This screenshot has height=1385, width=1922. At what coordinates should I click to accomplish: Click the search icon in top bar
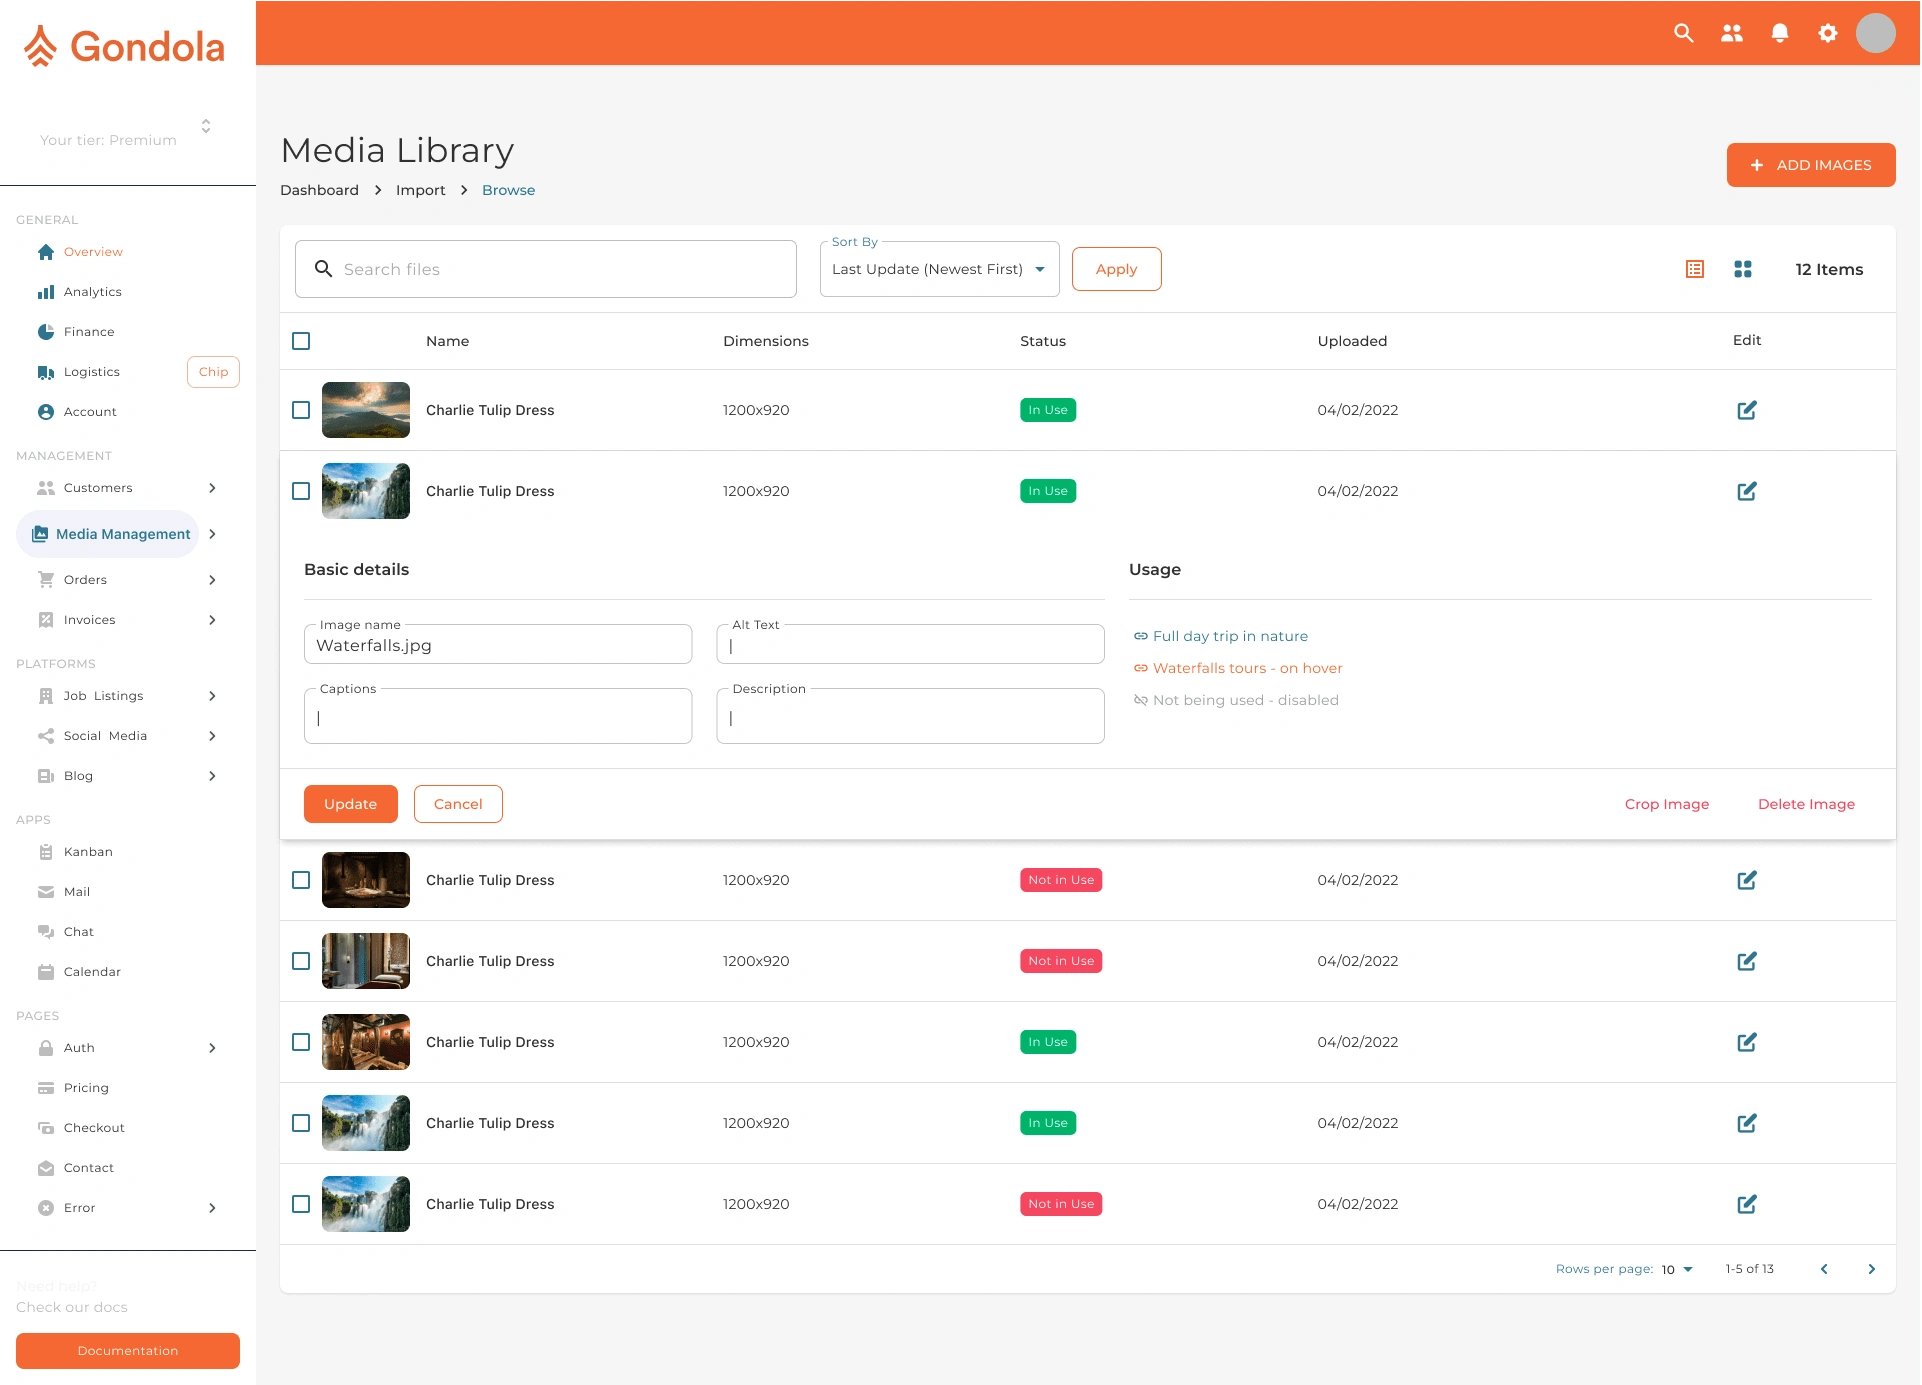1683,33
